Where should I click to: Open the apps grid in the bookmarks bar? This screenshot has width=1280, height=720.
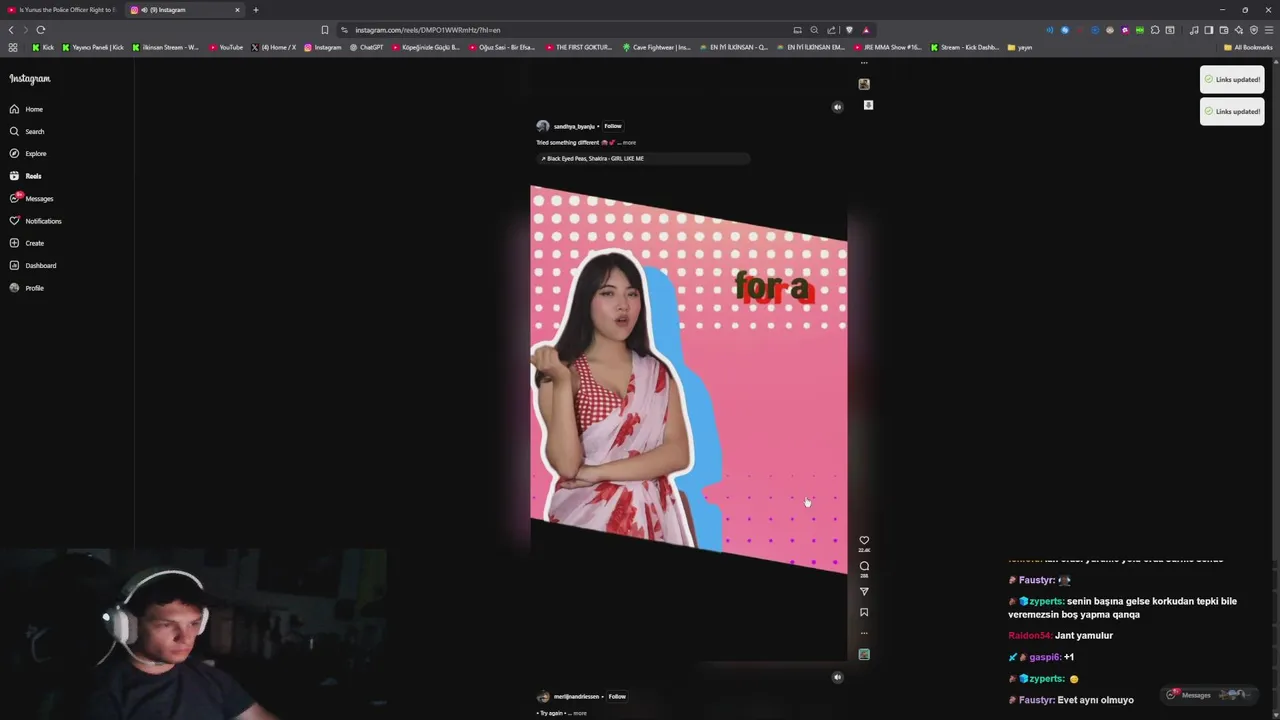[x=12, y=47]
